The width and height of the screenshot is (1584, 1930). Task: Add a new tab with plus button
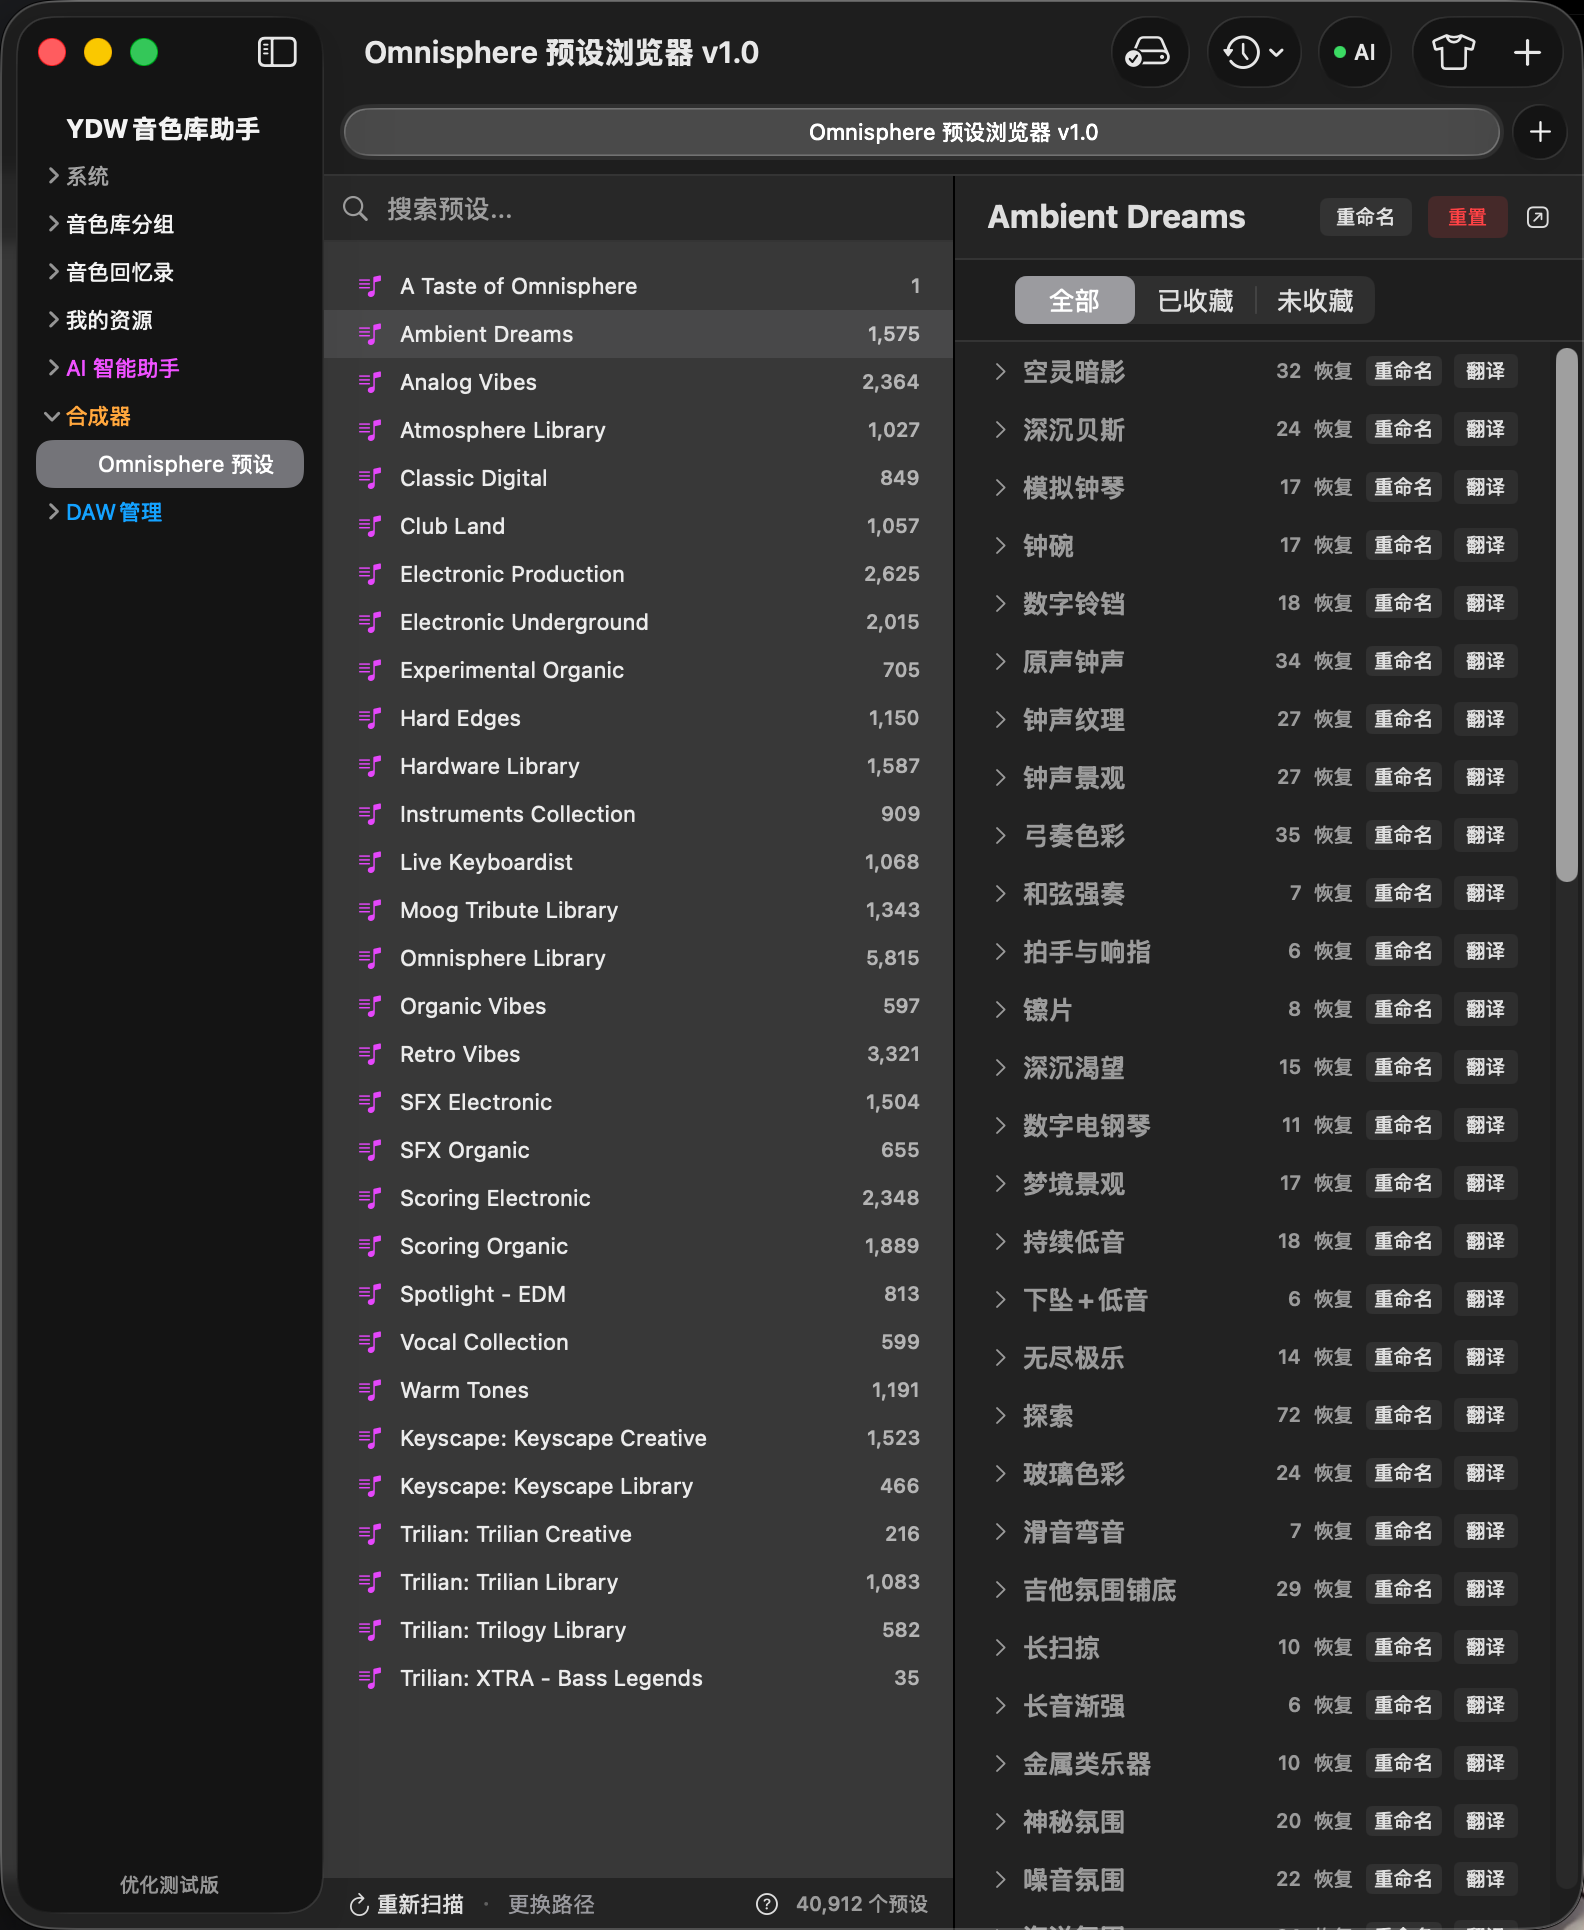tap(1540, 132)
